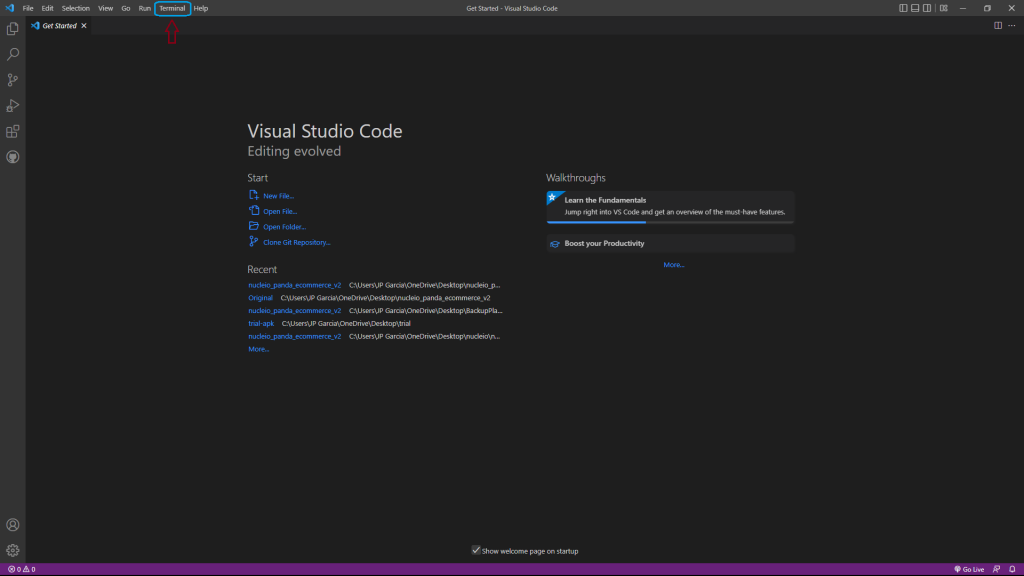The height and width of the screenshot is (576, 1024).
Task: Open the Customize Layout control
Action: pyautogui.click(x=944, y=8)
